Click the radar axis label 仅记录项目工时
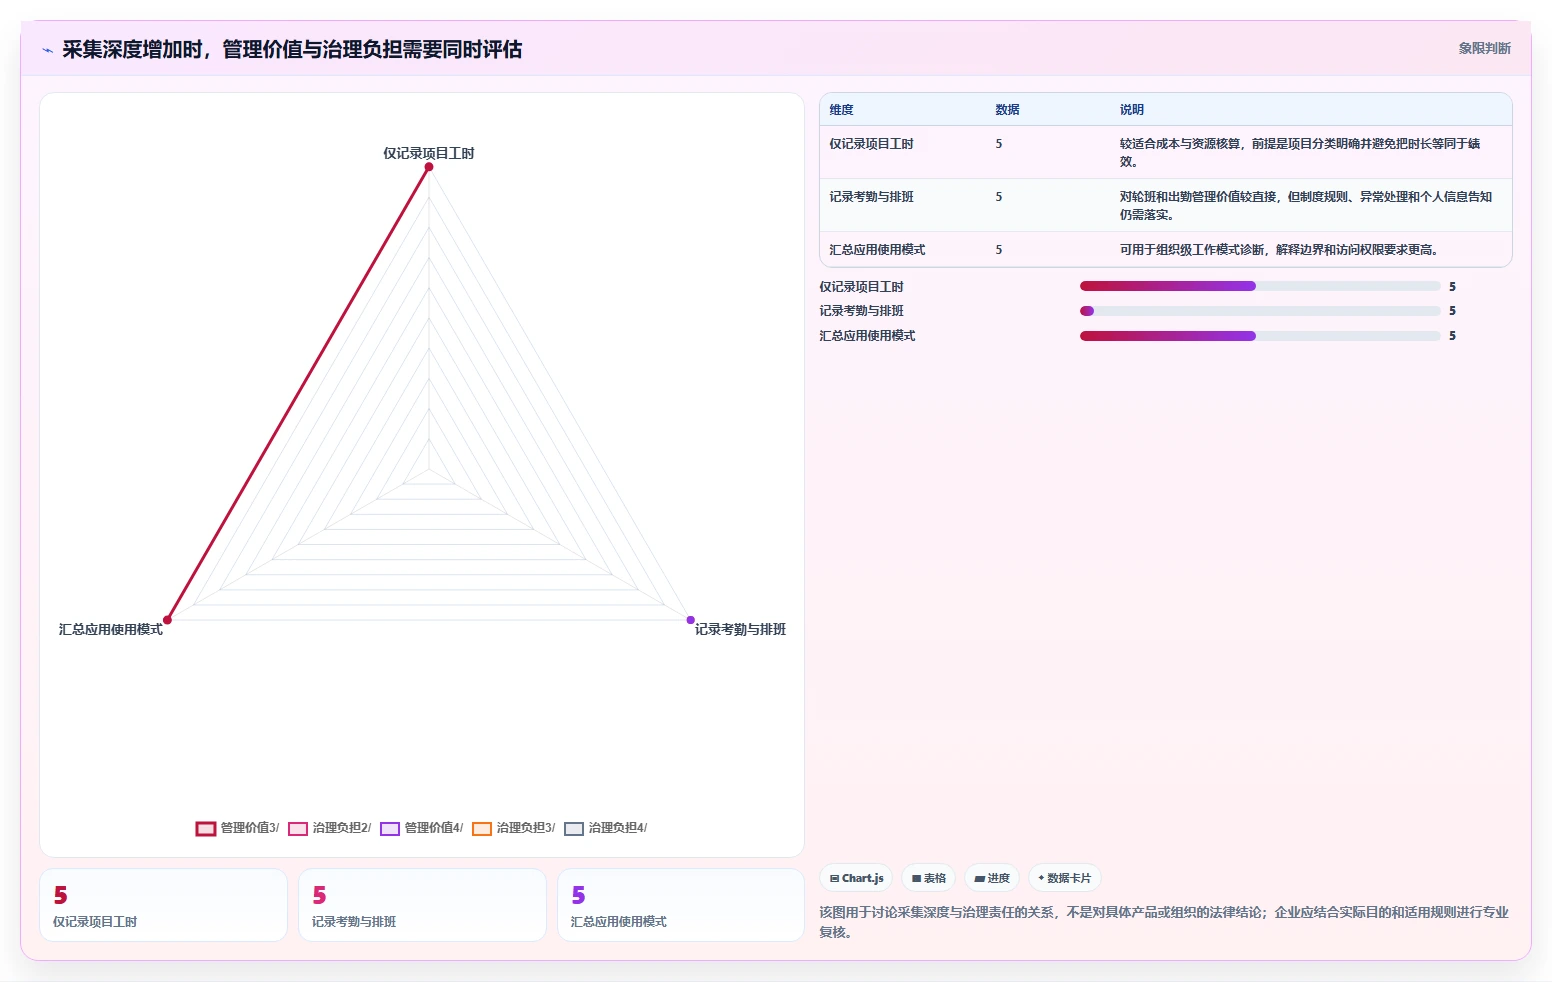 click(x=429, y=153)
